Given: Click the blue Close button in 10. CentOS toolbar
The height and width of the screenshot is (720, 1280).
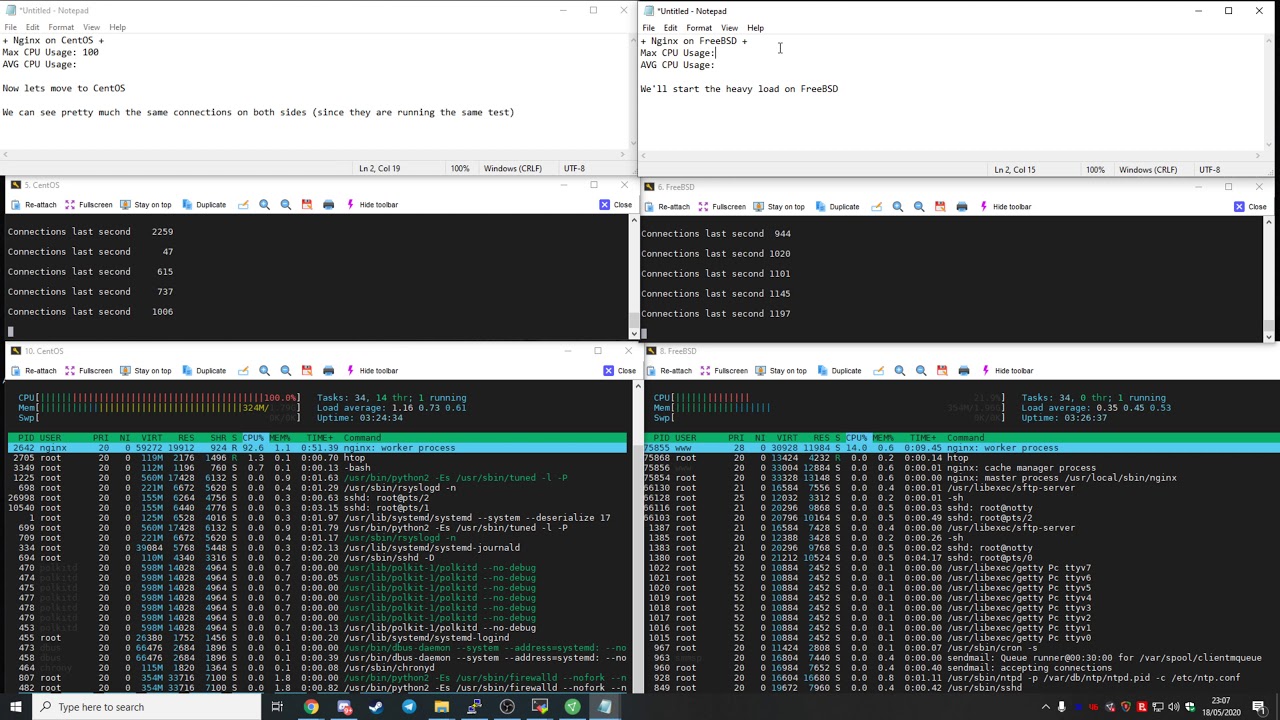Looking at the screenshot, I should [x=619, y=371].
